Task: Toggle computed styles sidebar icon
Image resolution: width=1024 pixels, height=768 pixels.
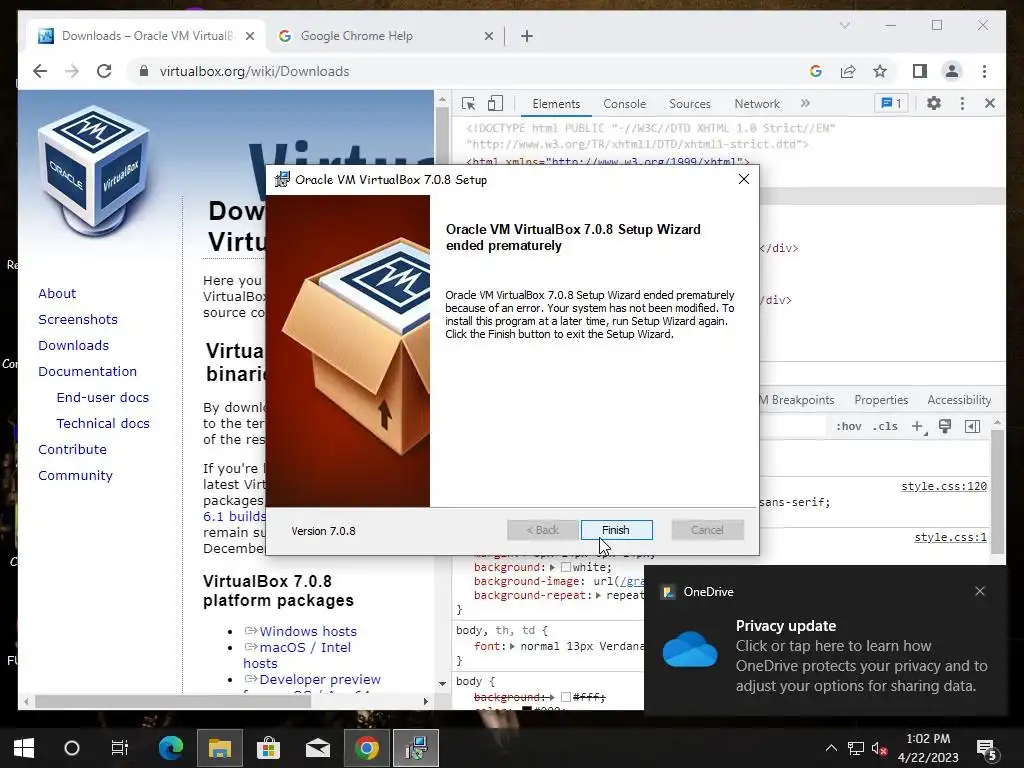Action: point(972,426)
